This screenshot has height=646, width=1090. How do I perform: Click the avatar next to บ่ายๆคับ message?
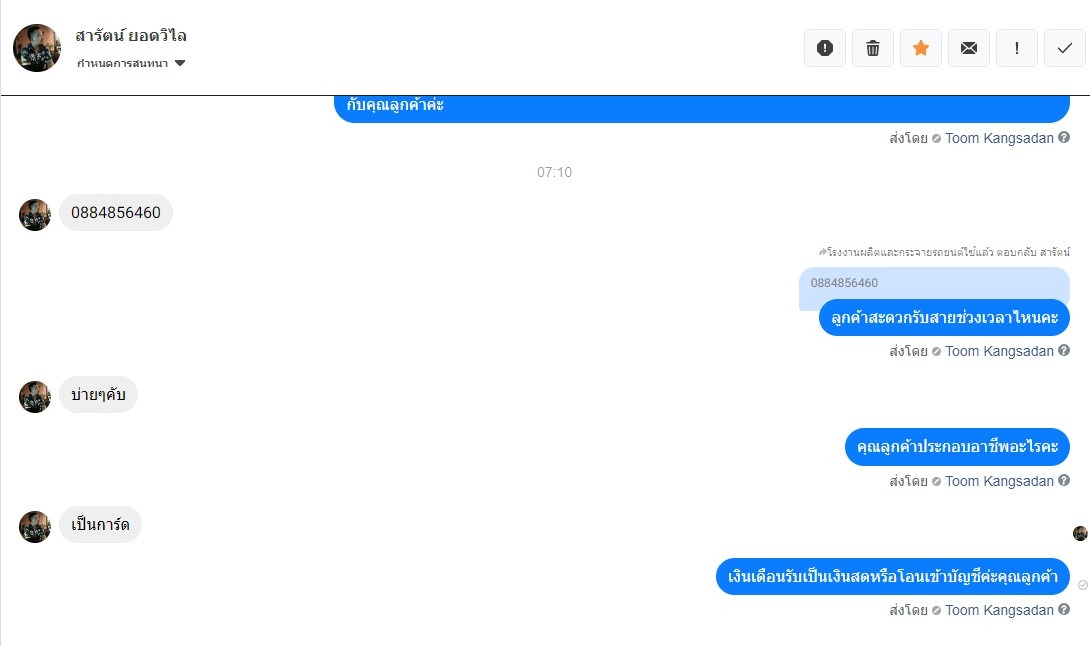click(35, 396)
